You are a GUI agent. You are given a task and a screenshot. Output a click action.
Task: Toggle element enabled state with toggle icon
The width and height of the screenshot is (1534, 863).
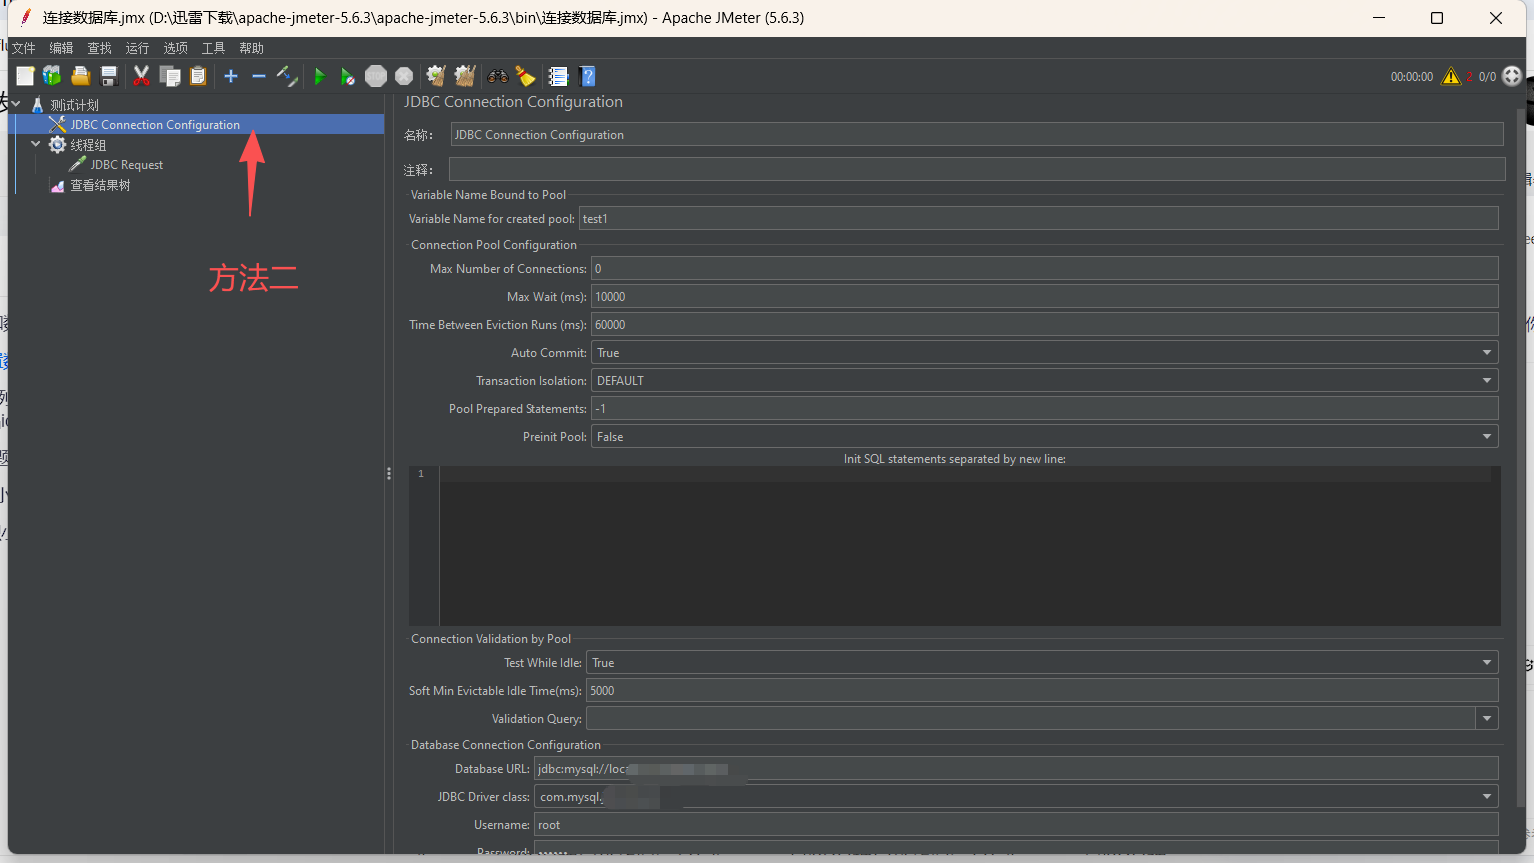coord(287,76)
